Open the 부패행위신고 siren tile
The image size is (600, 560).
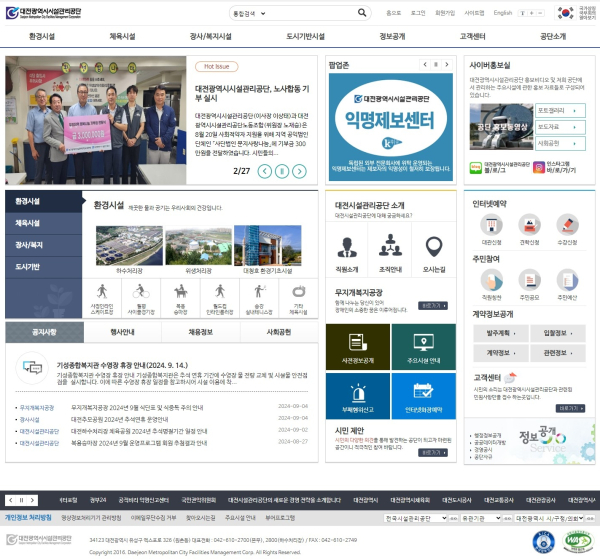[358, 396]
